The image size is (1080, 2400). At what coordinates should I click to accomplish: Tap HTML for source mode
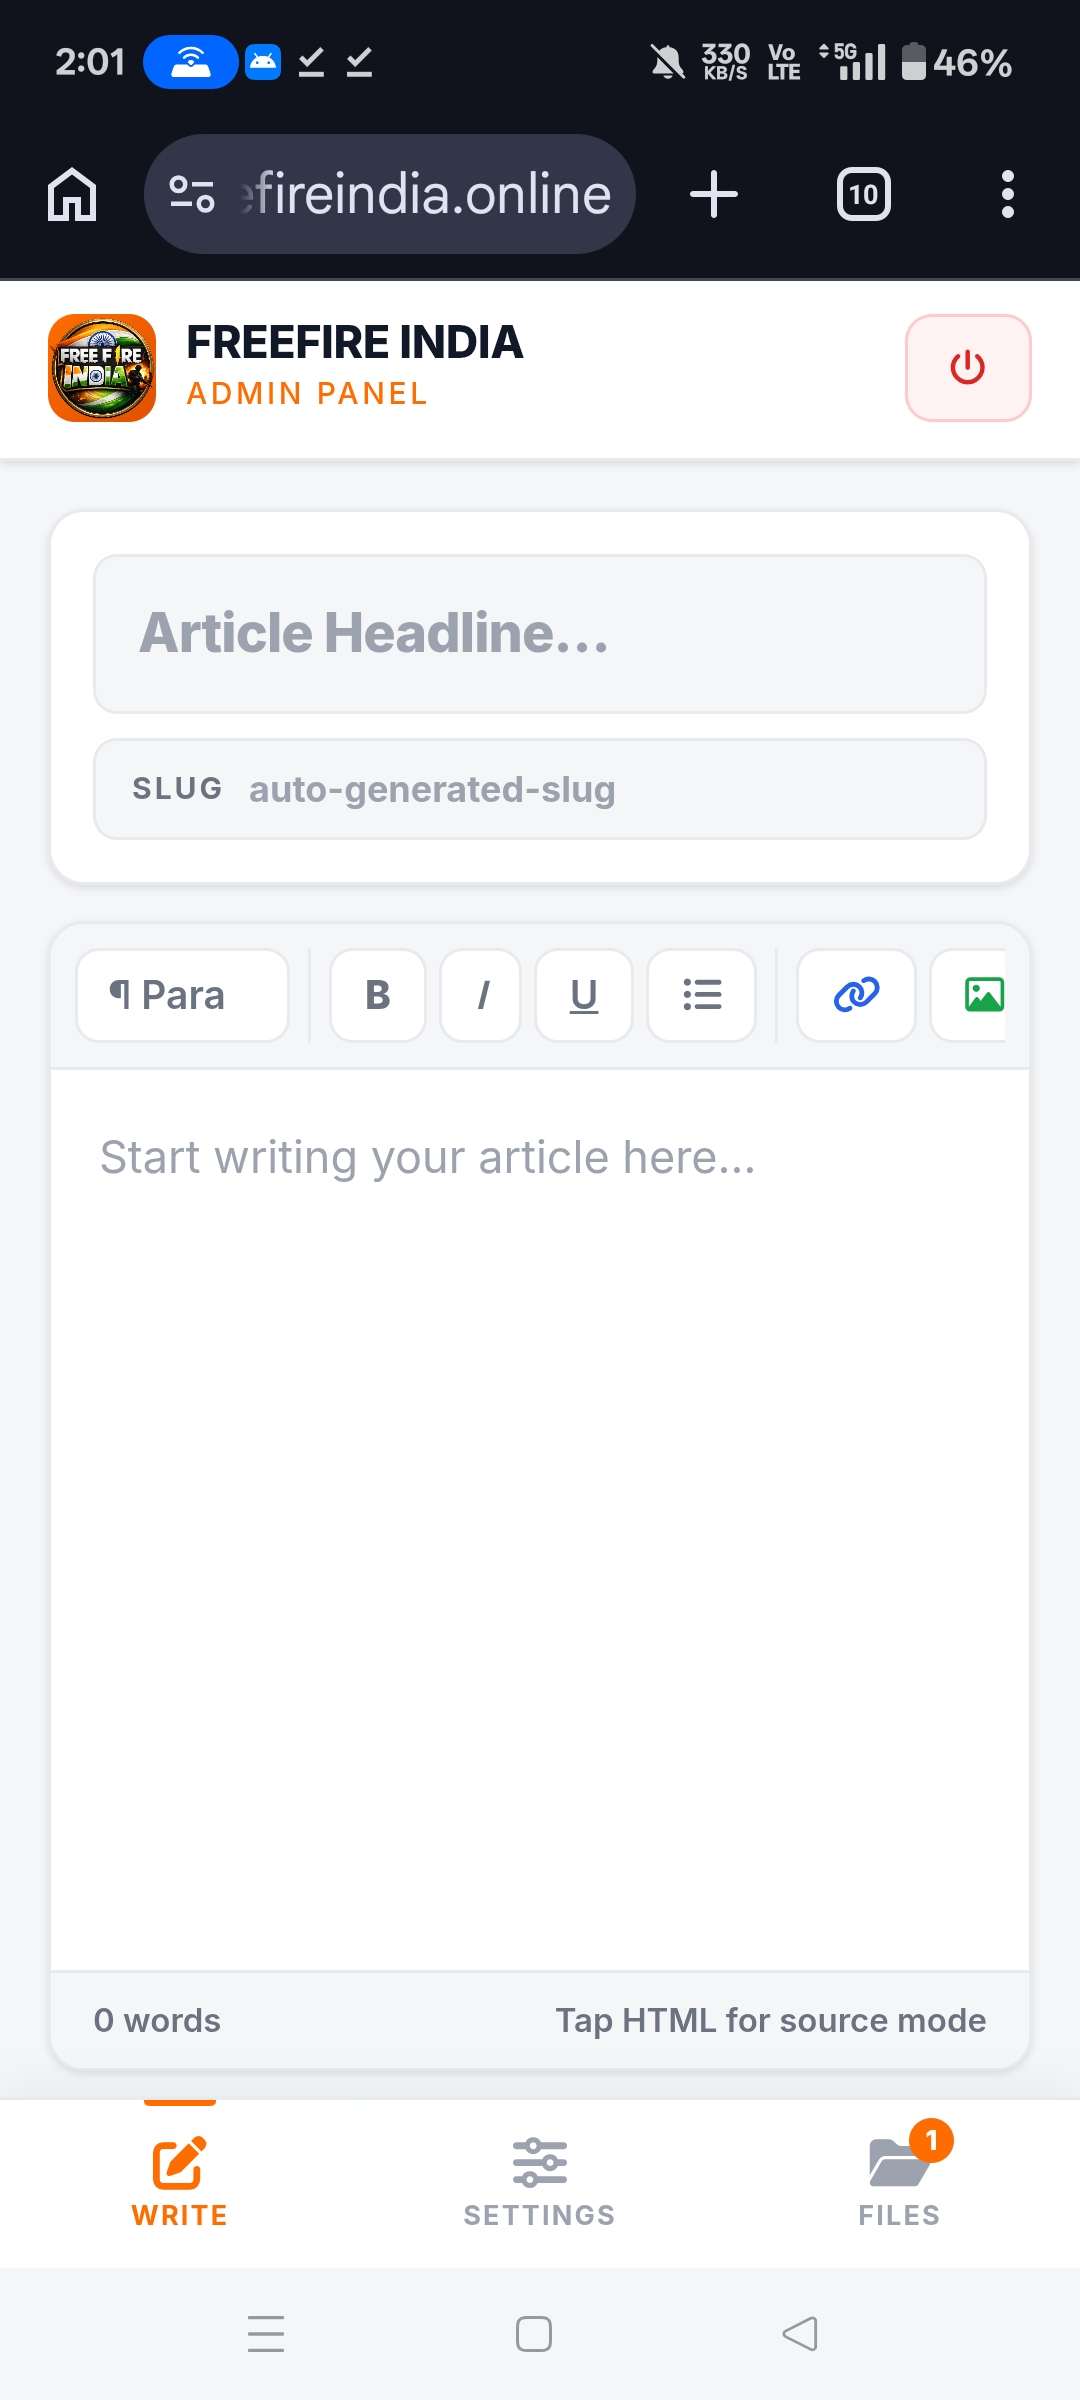[771, 2020]
